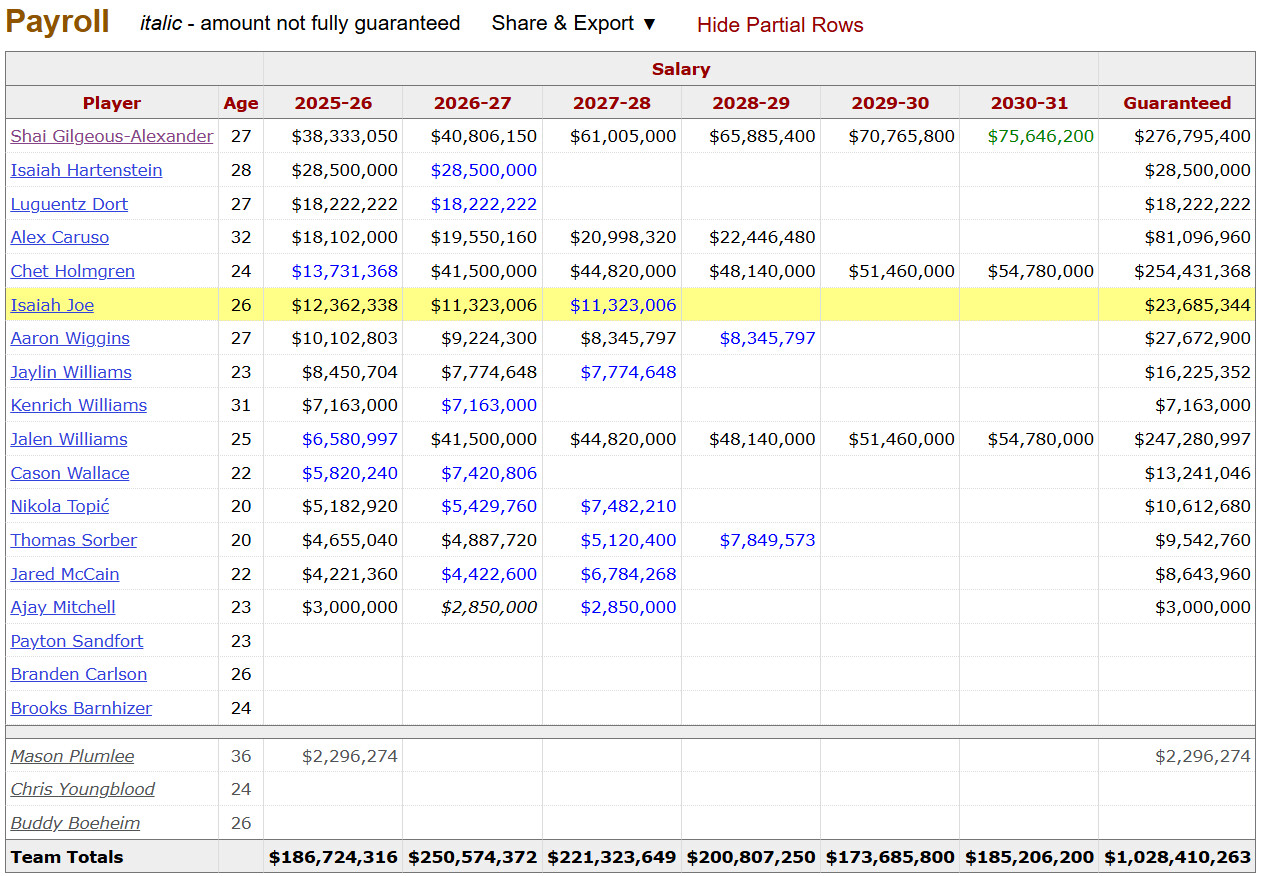Open Buddy Boeheim player link
The width and height of the screenshot is (1263, 876).
coord(75,823)
